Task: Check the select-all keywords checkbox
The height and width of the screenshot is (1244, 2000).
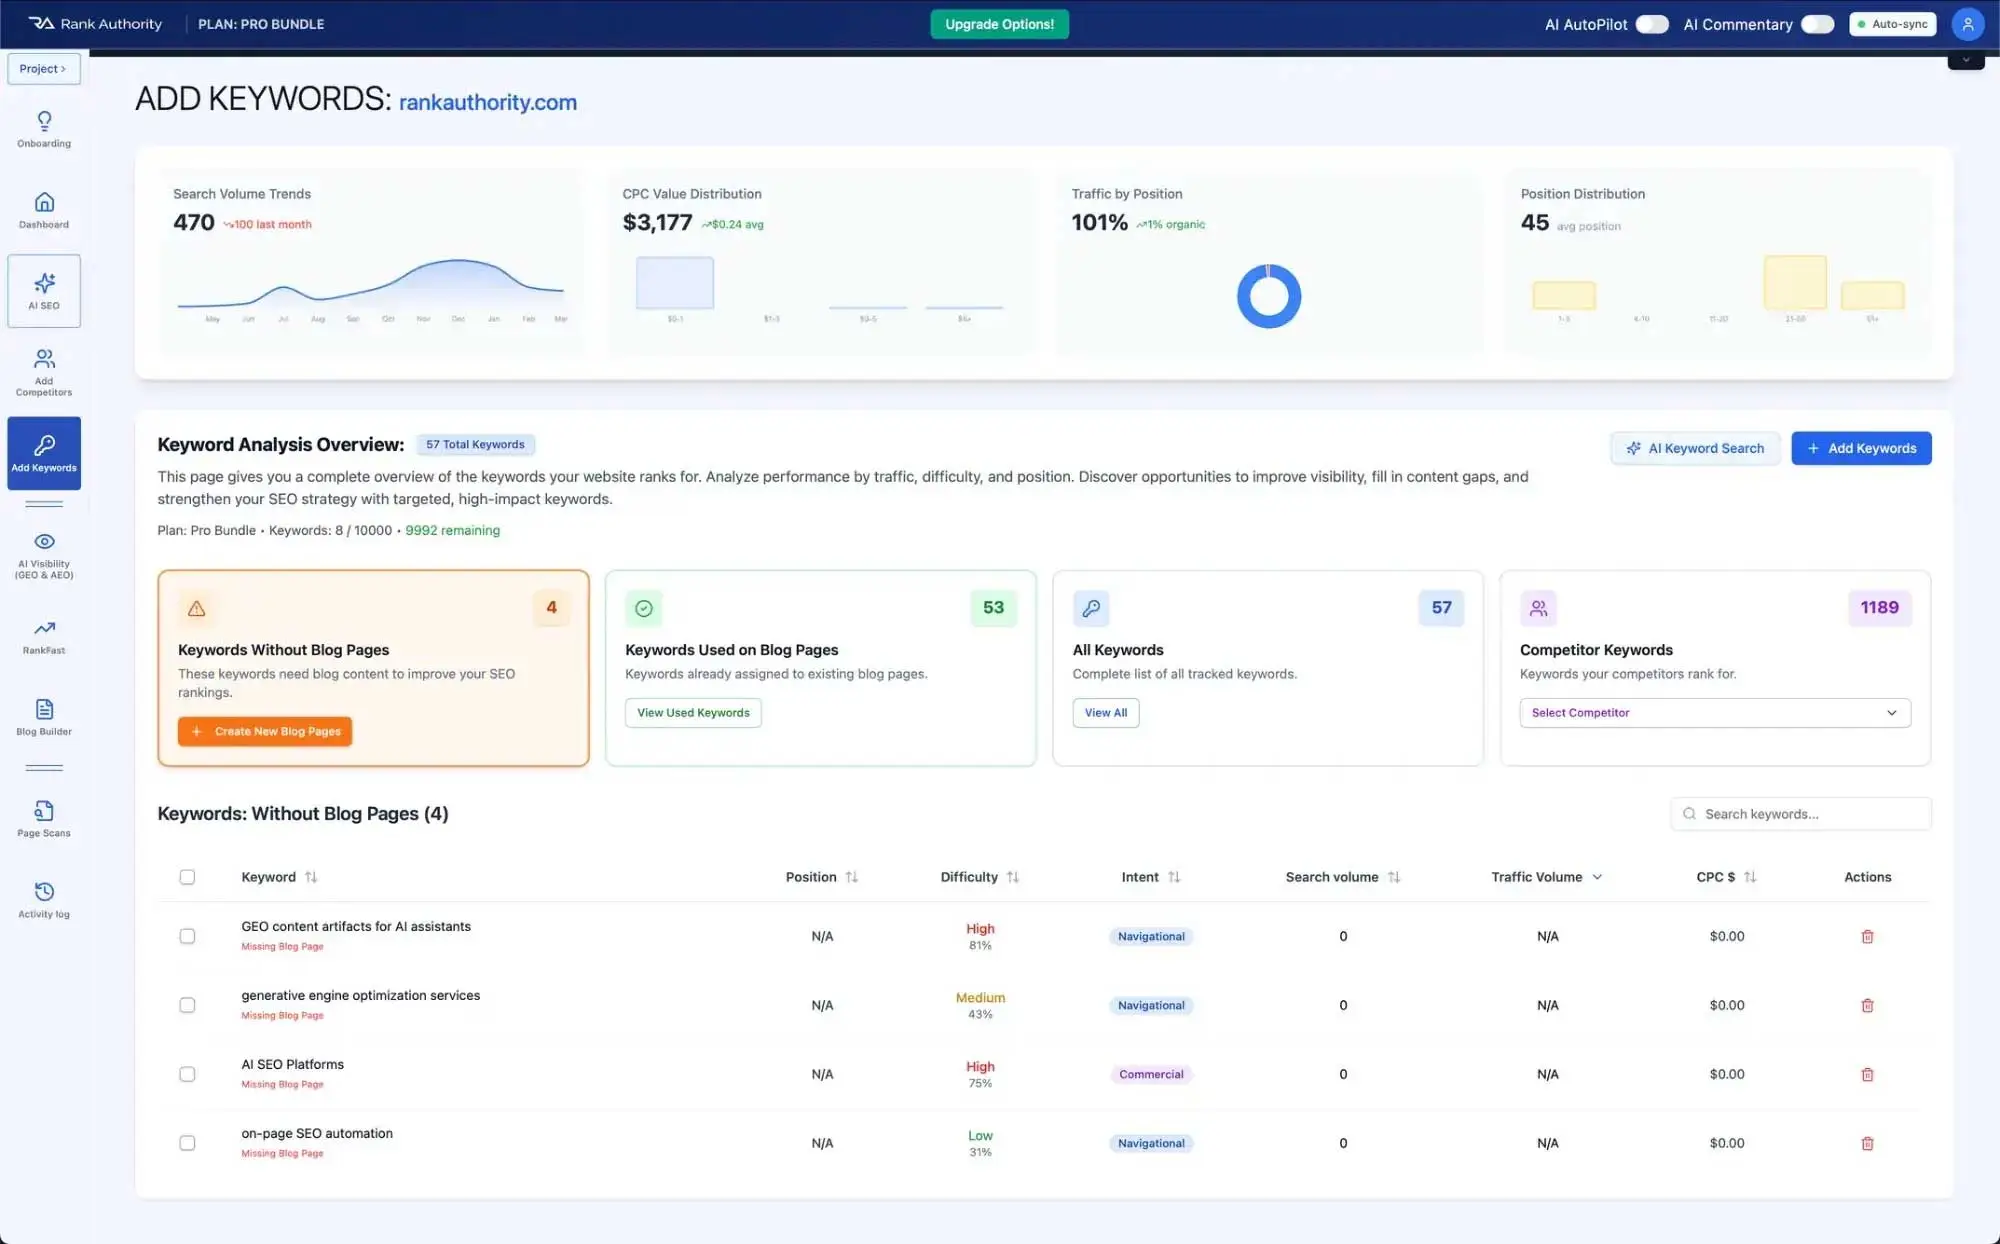Action: 187,877
